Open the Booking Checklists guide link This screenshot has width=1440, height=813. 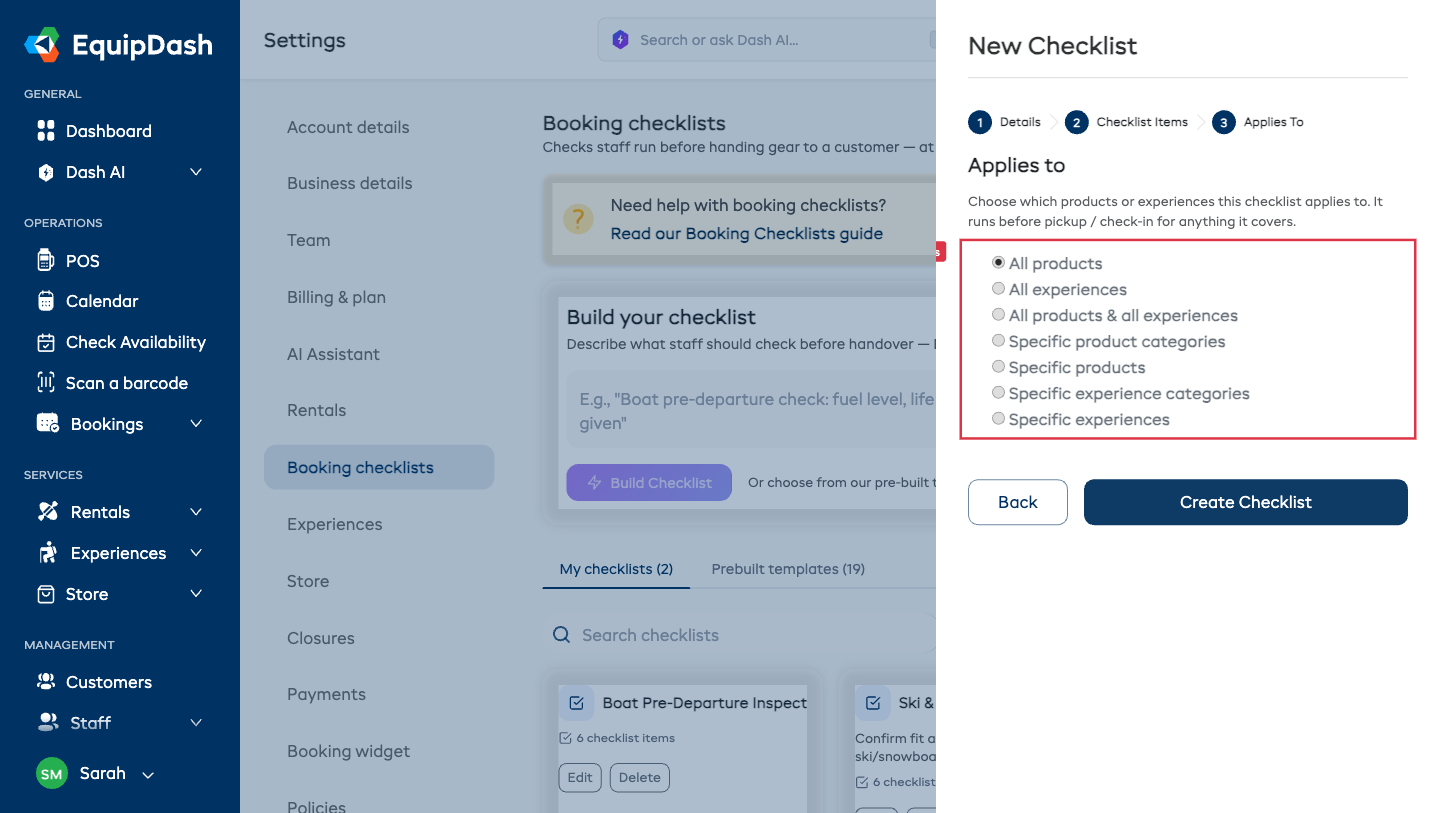click(x=747, y=234)
